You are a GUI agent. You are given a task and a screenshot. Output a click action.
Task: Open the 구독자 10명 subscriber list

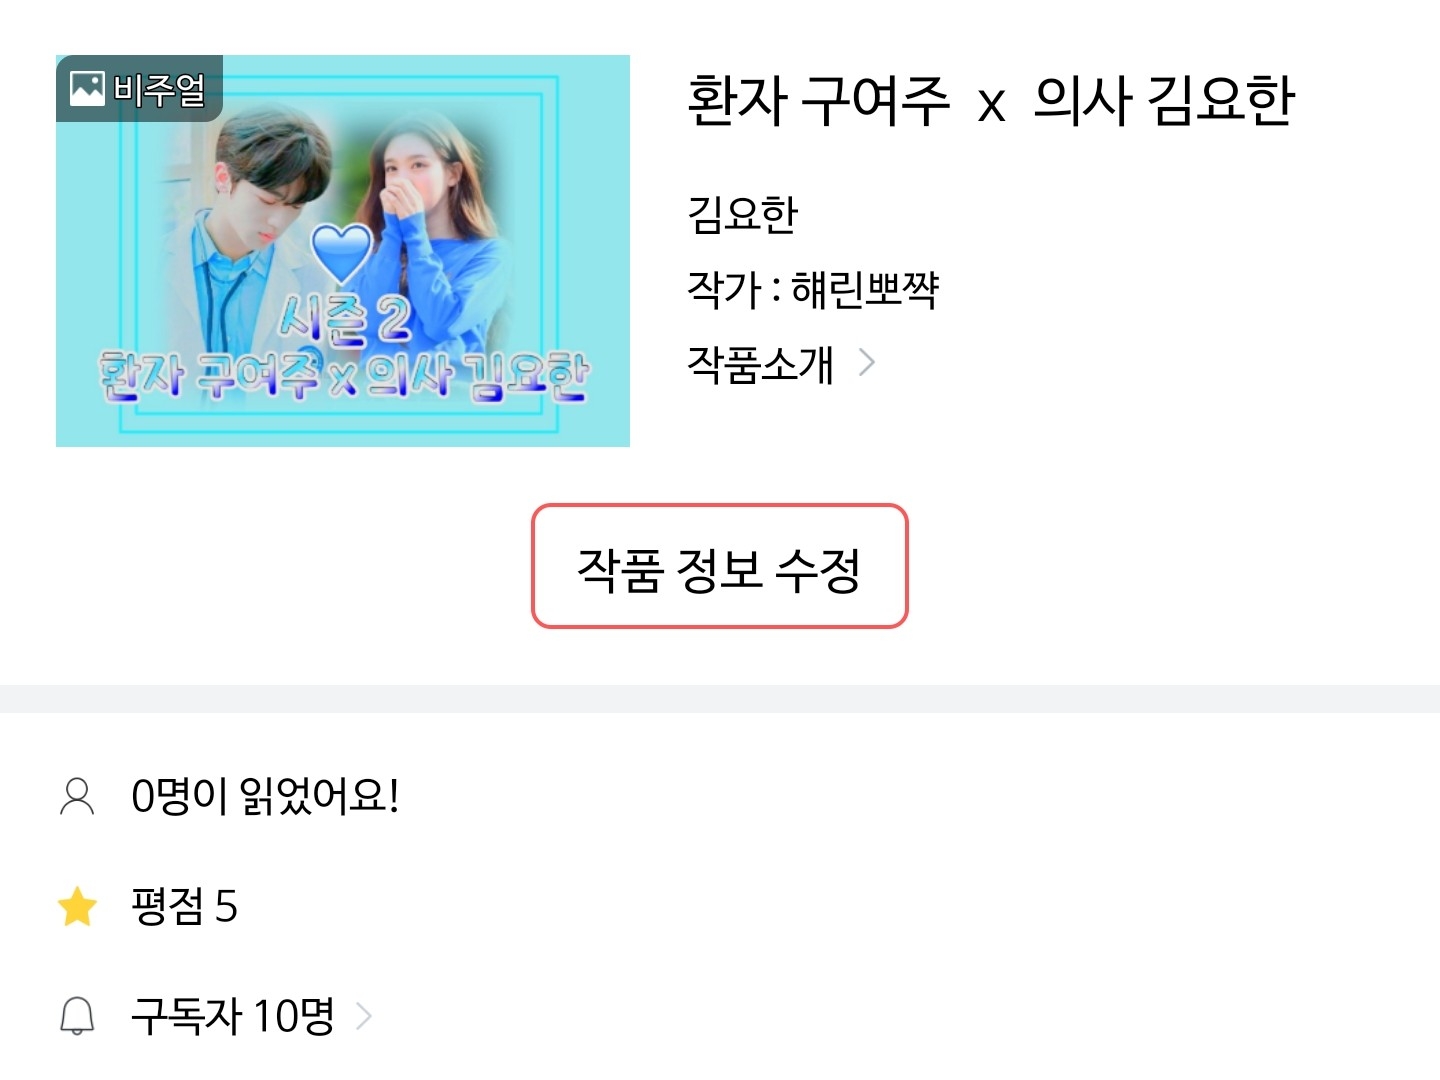pyautogui.click(x=233, y=1016)
